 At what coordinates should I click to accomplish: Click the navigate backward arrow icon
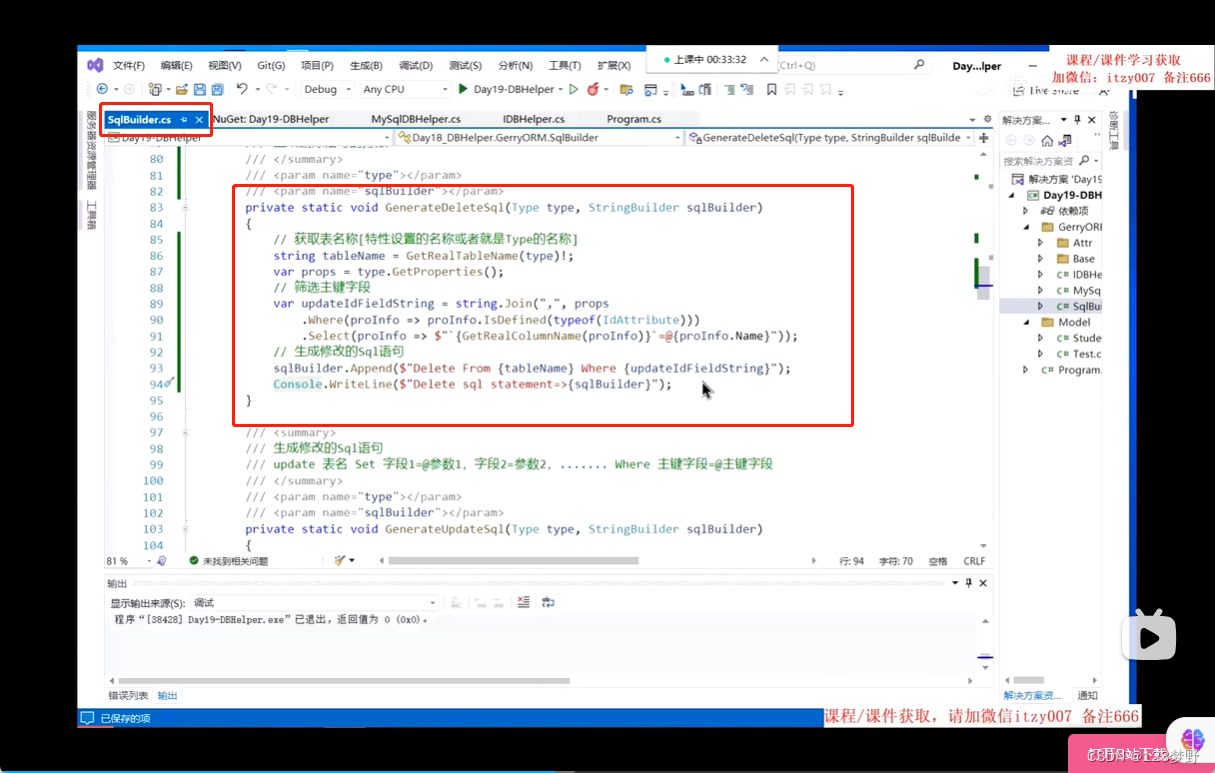pyautogui.click(x=102, y=89)
